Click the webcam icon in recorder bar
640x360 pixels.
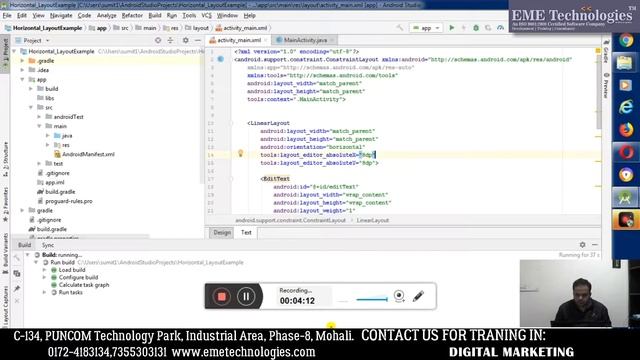point(399,296)
